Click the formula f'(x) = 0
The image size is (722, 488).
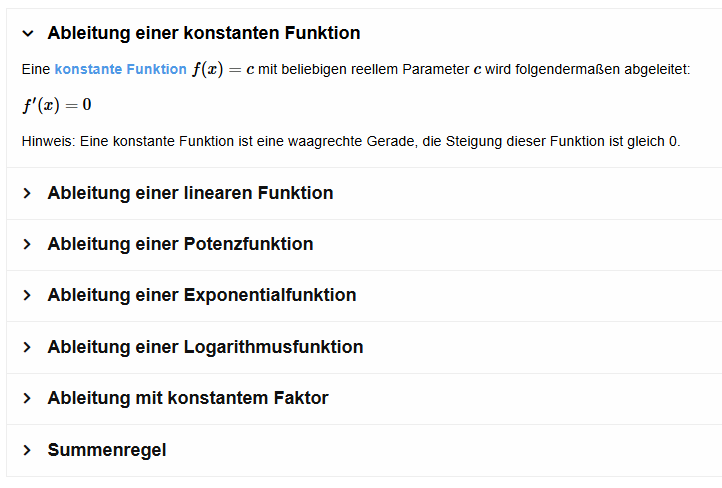(56, 106)
